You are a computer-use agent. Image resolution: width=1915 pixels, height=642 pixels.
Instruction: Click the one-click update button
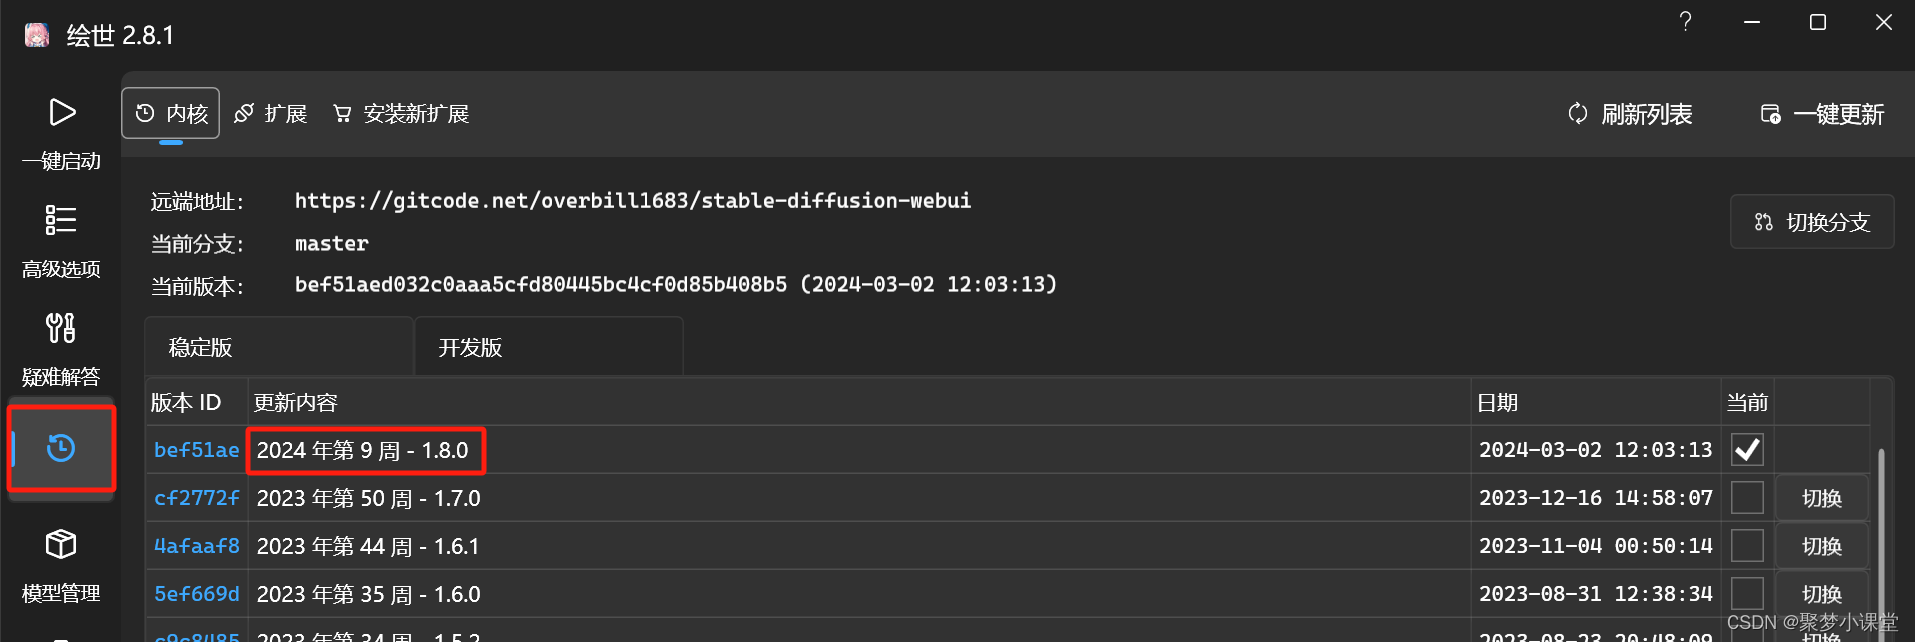click(x=1822, y=114)
